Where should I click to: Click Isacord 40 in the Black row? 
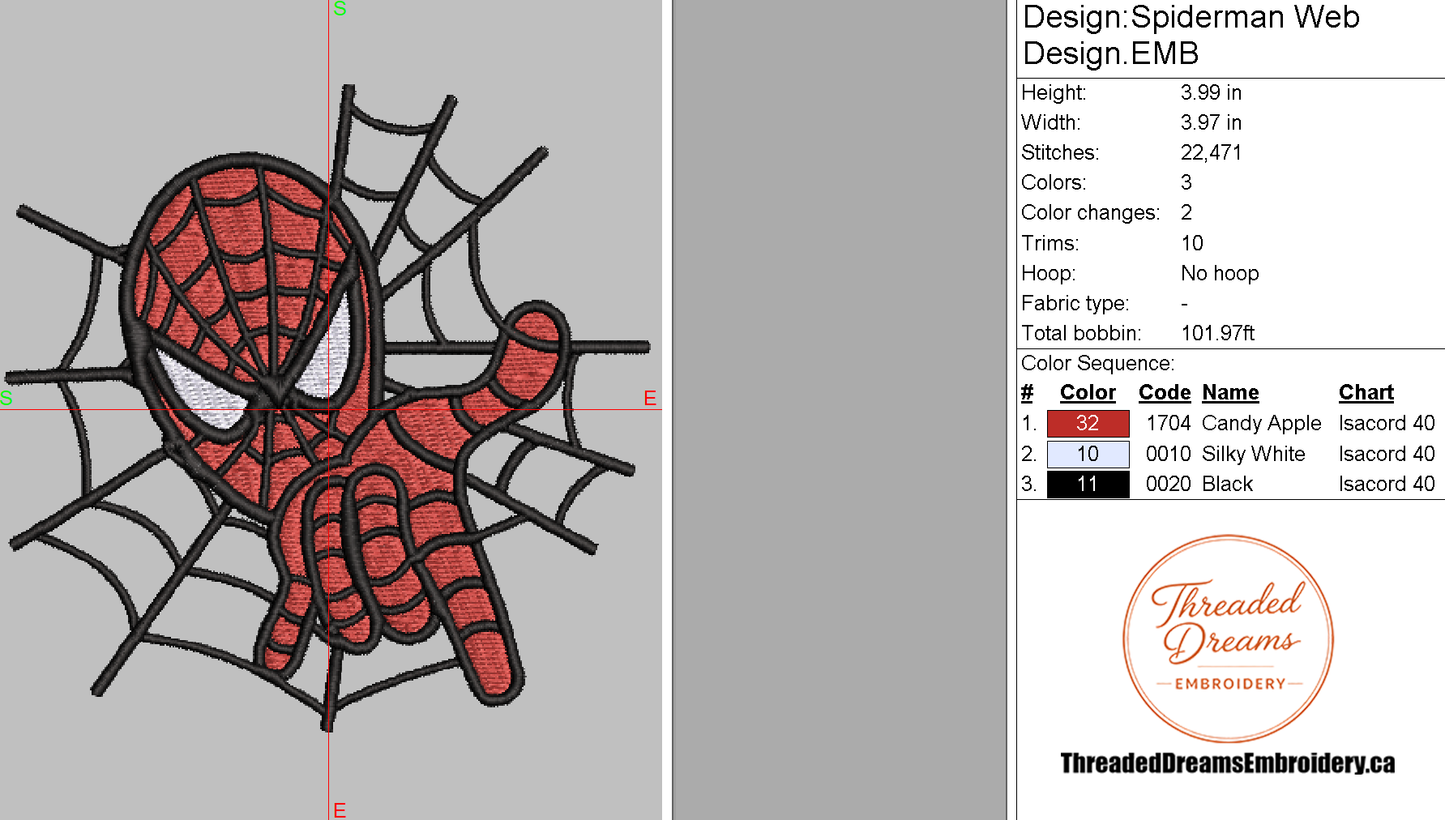1387,484
